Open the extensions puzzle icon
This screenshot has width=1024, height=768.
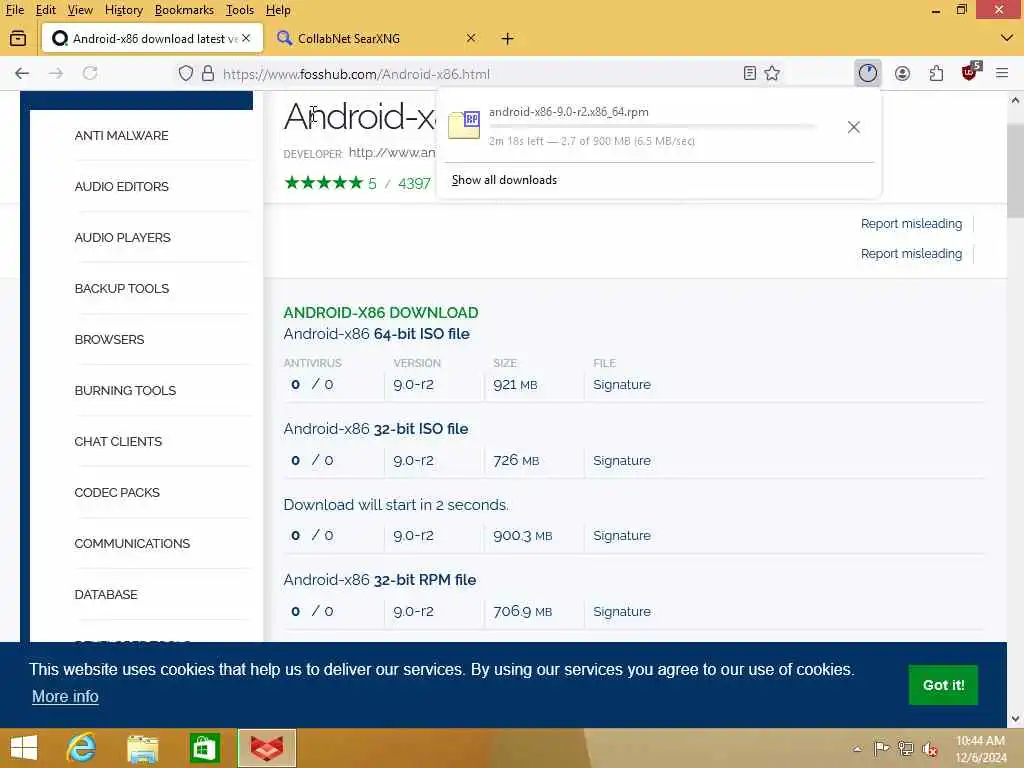coord(936,73)
